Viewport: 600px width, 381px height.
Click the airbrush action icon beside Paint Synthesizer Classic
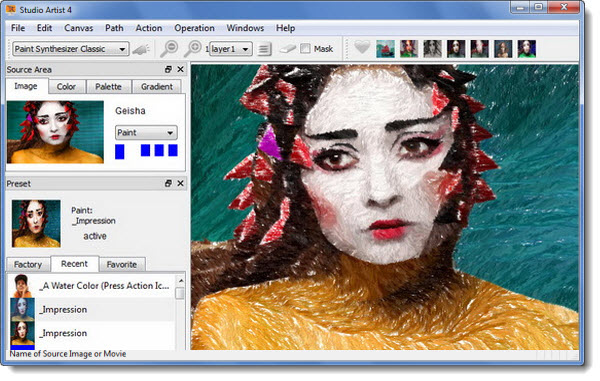tap(141, 49)
